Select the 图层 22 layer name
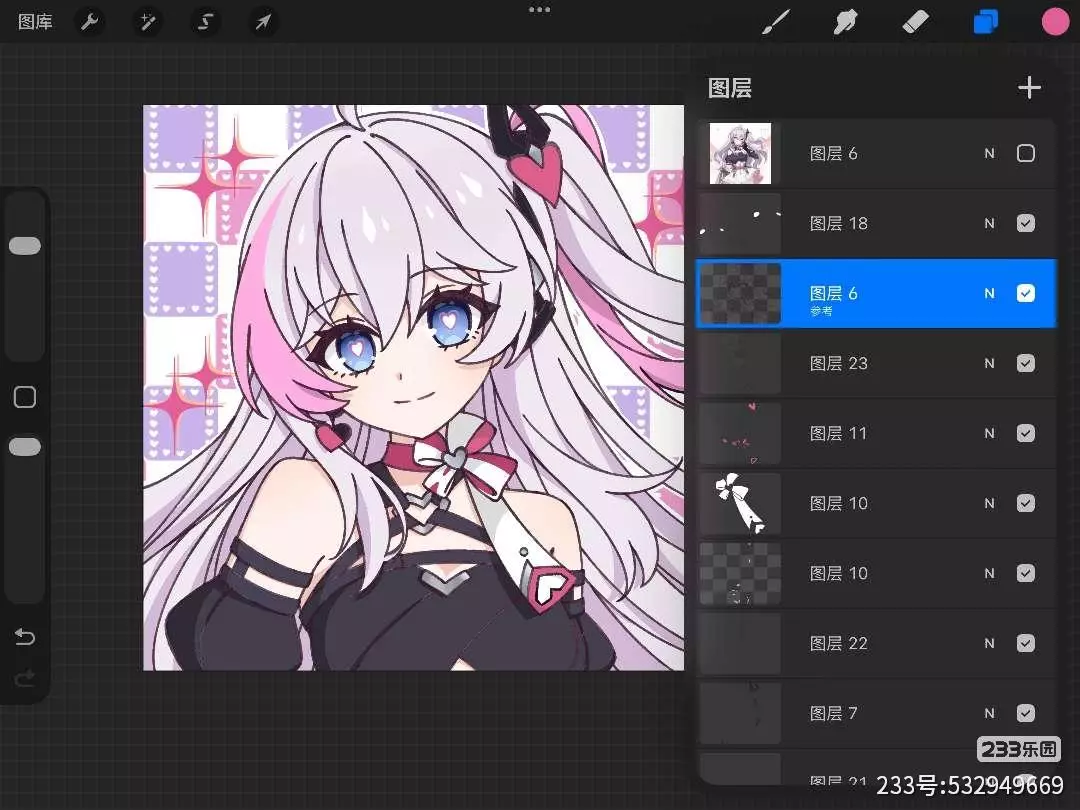 [x=838, y=643]
